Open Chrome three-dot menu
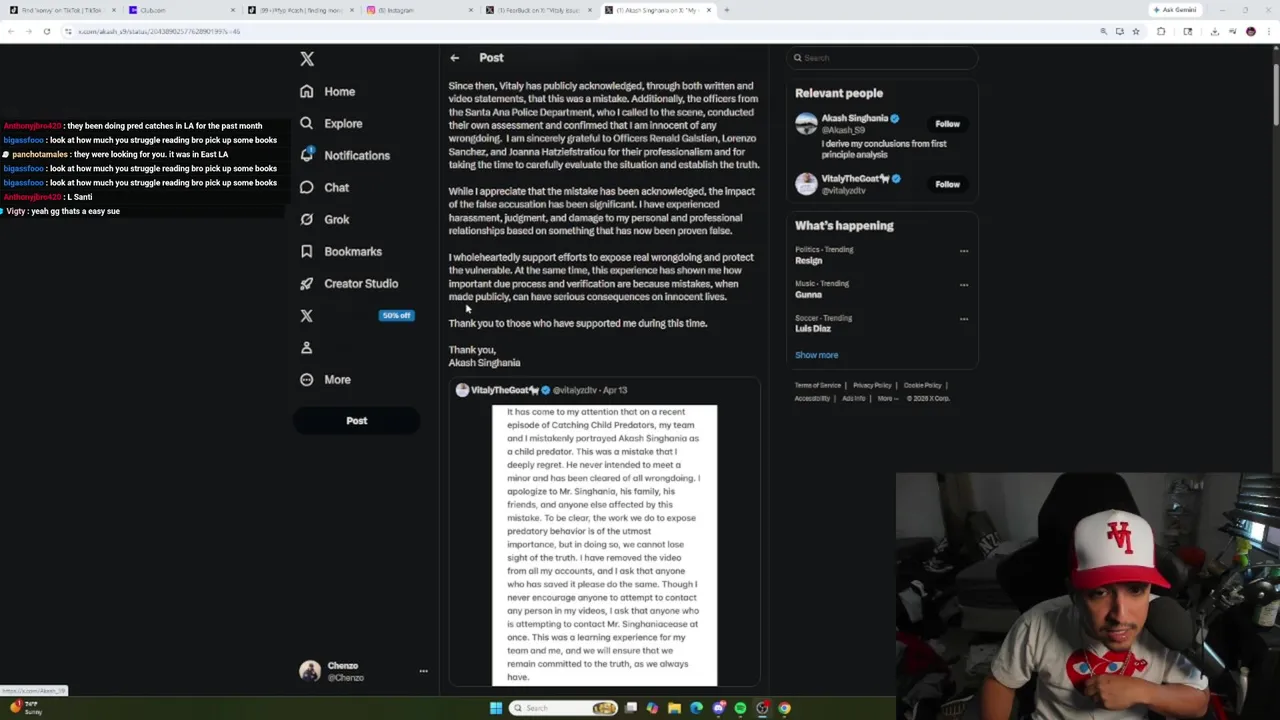 click(x=1269, y=31)
